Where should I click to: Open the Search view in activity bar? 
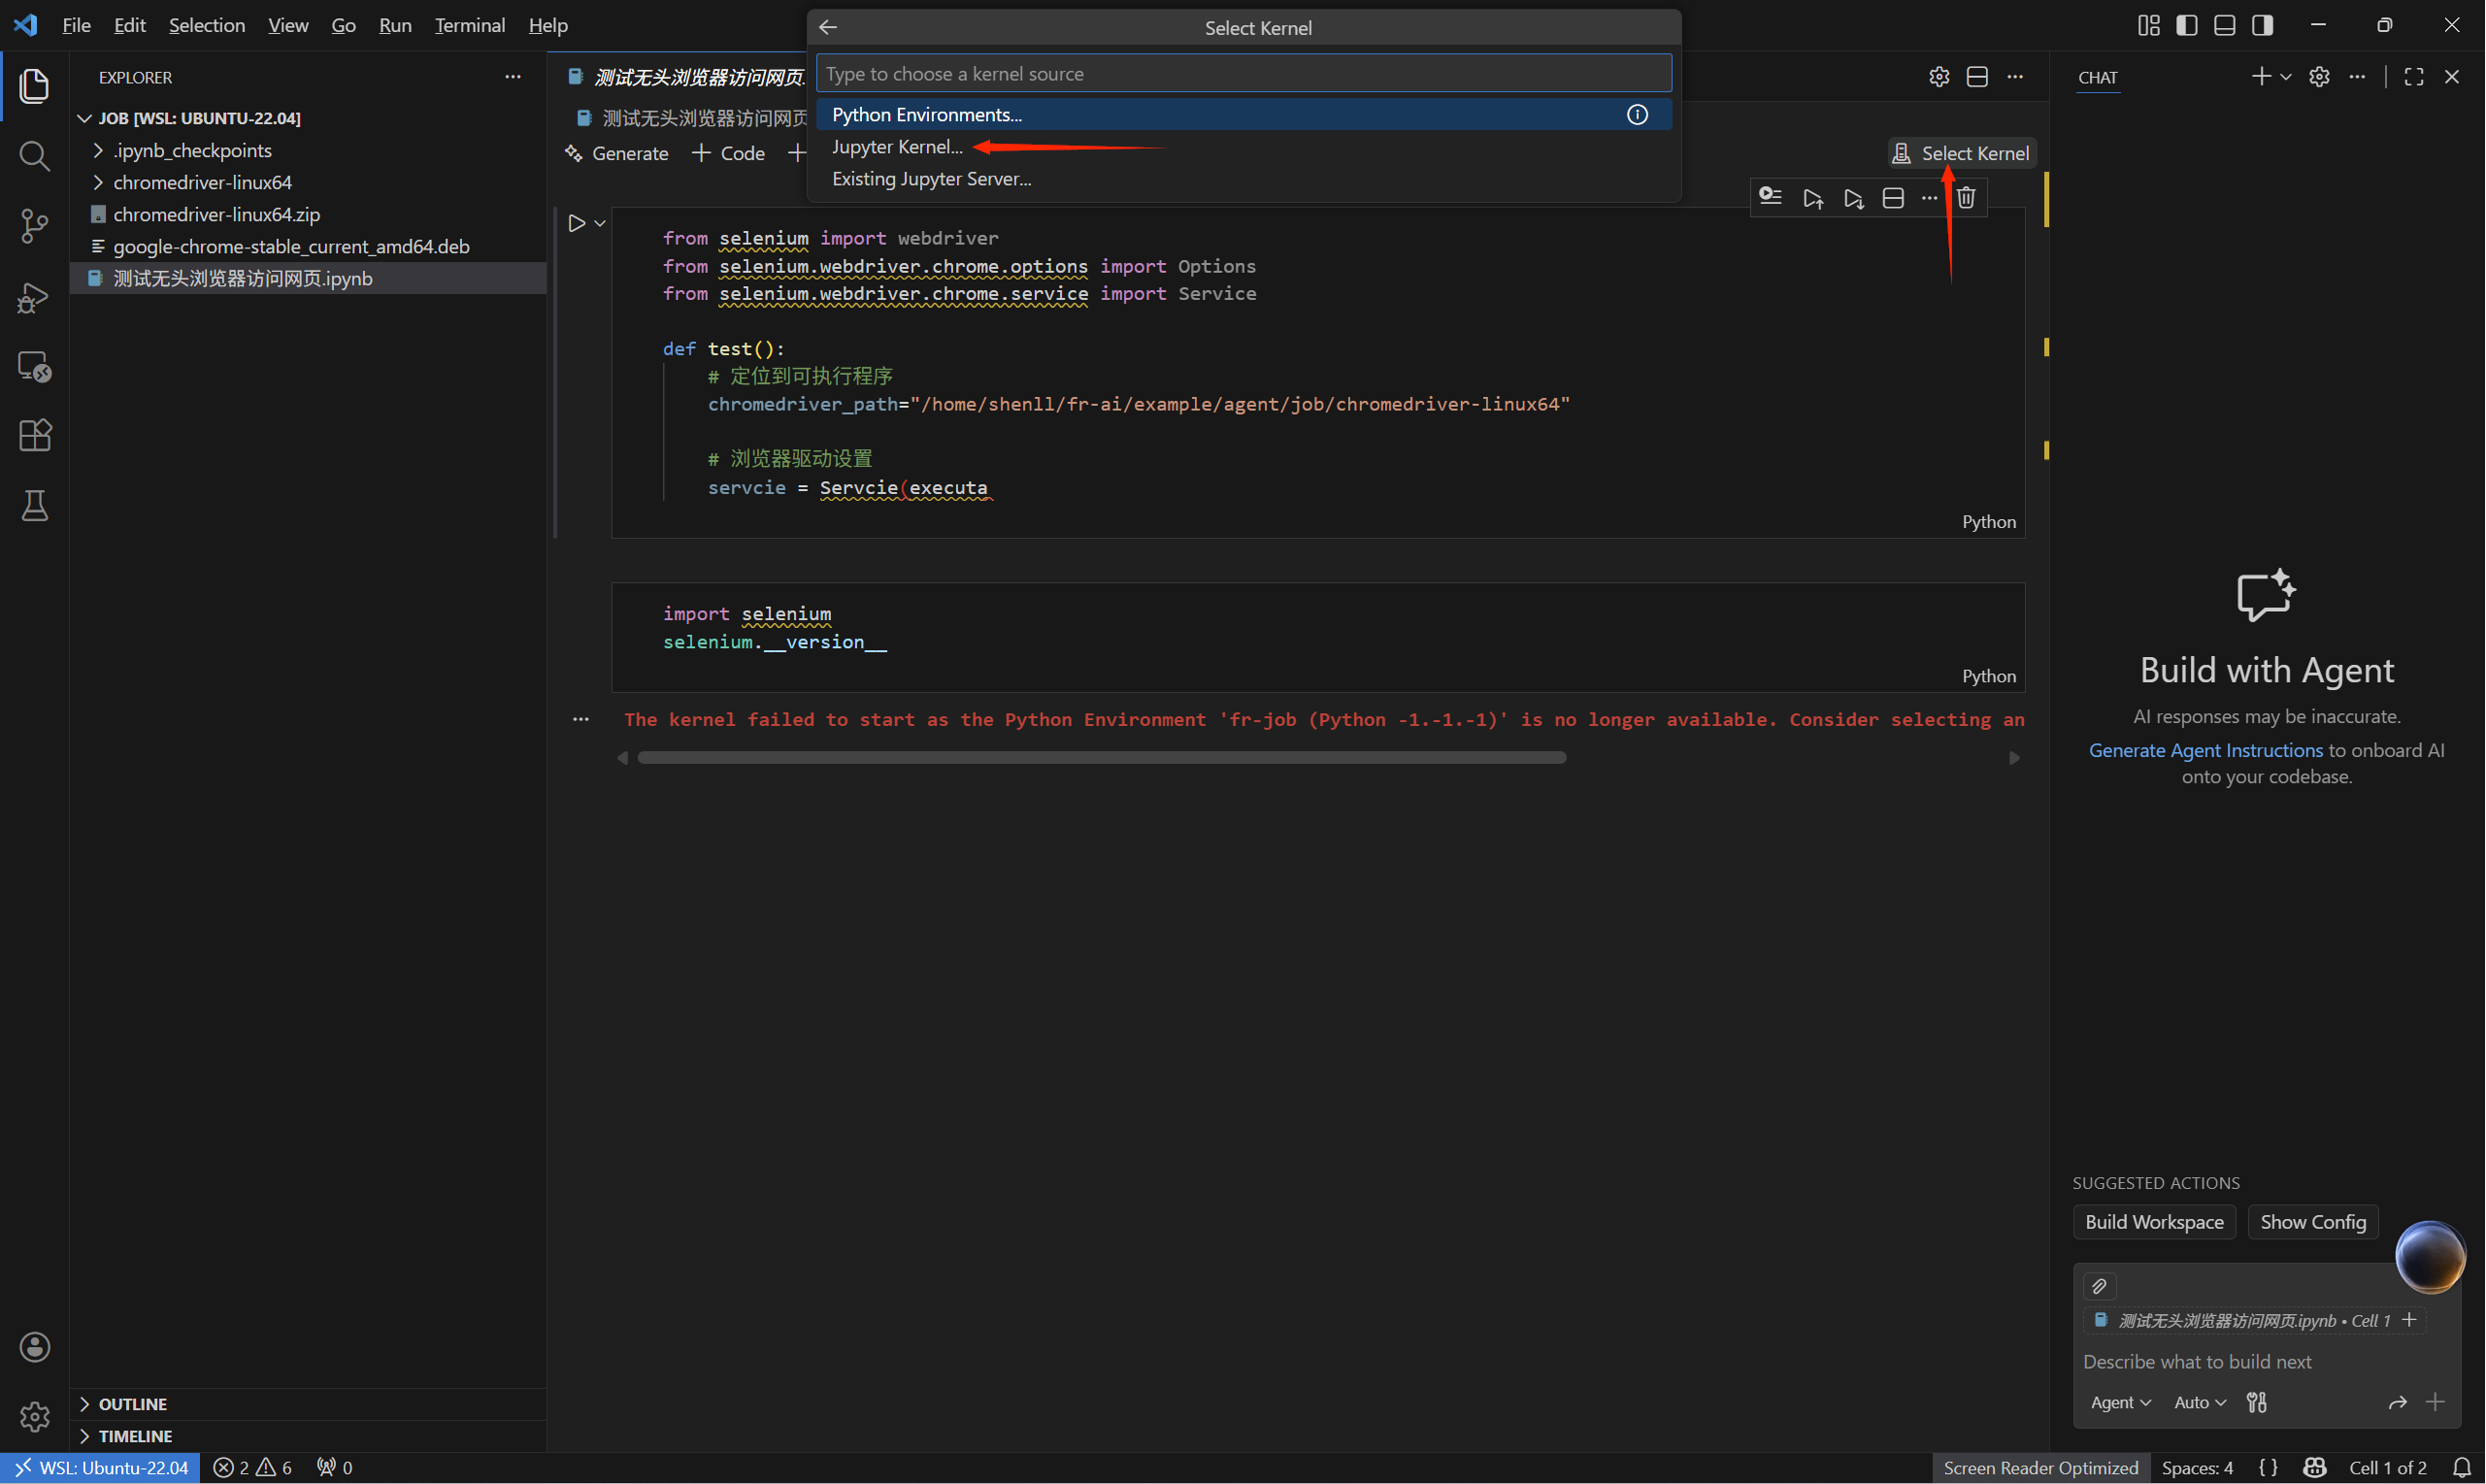coord(34,155)
